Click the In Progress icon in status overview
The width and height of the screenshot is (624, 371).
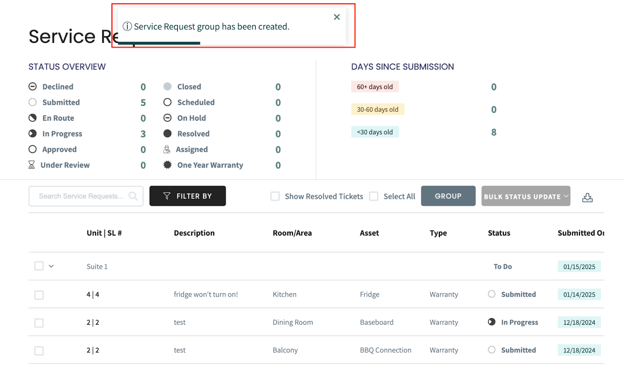click(x=33, y=134)
